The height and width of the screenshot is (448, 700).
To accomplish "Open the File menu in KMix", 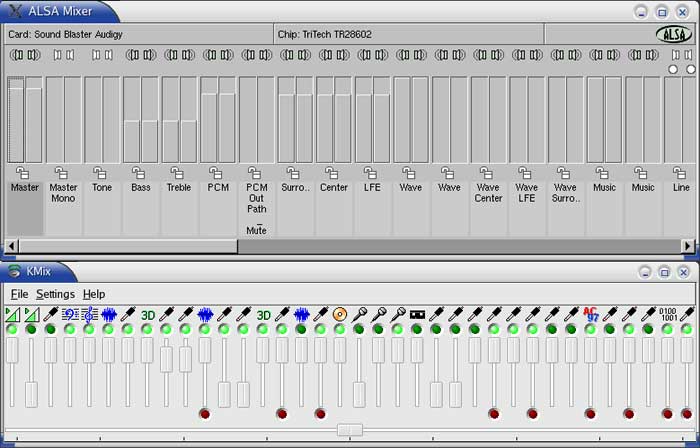I will coord(19,294).
